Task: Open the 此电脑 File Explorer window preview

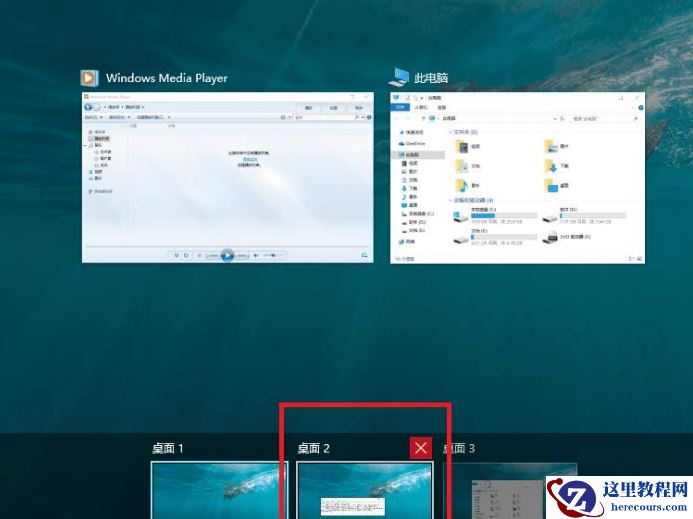Action: [x=518, y=178]
